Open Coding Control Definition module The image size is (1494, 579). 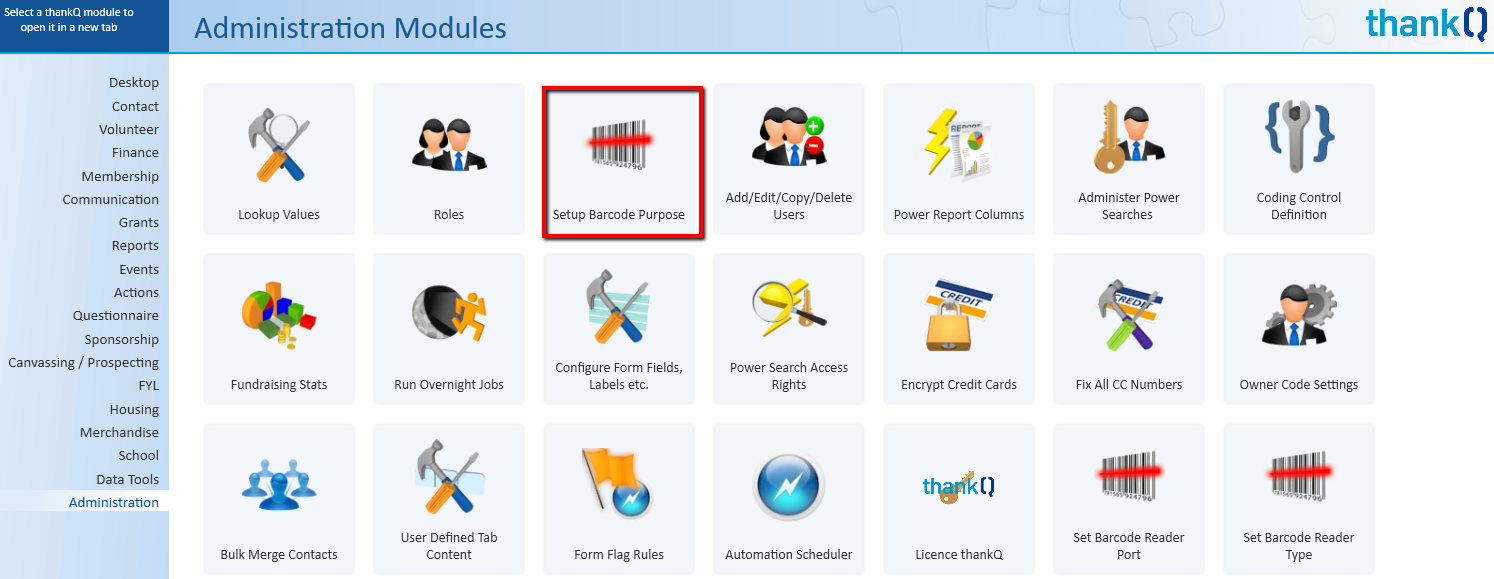1299,159
